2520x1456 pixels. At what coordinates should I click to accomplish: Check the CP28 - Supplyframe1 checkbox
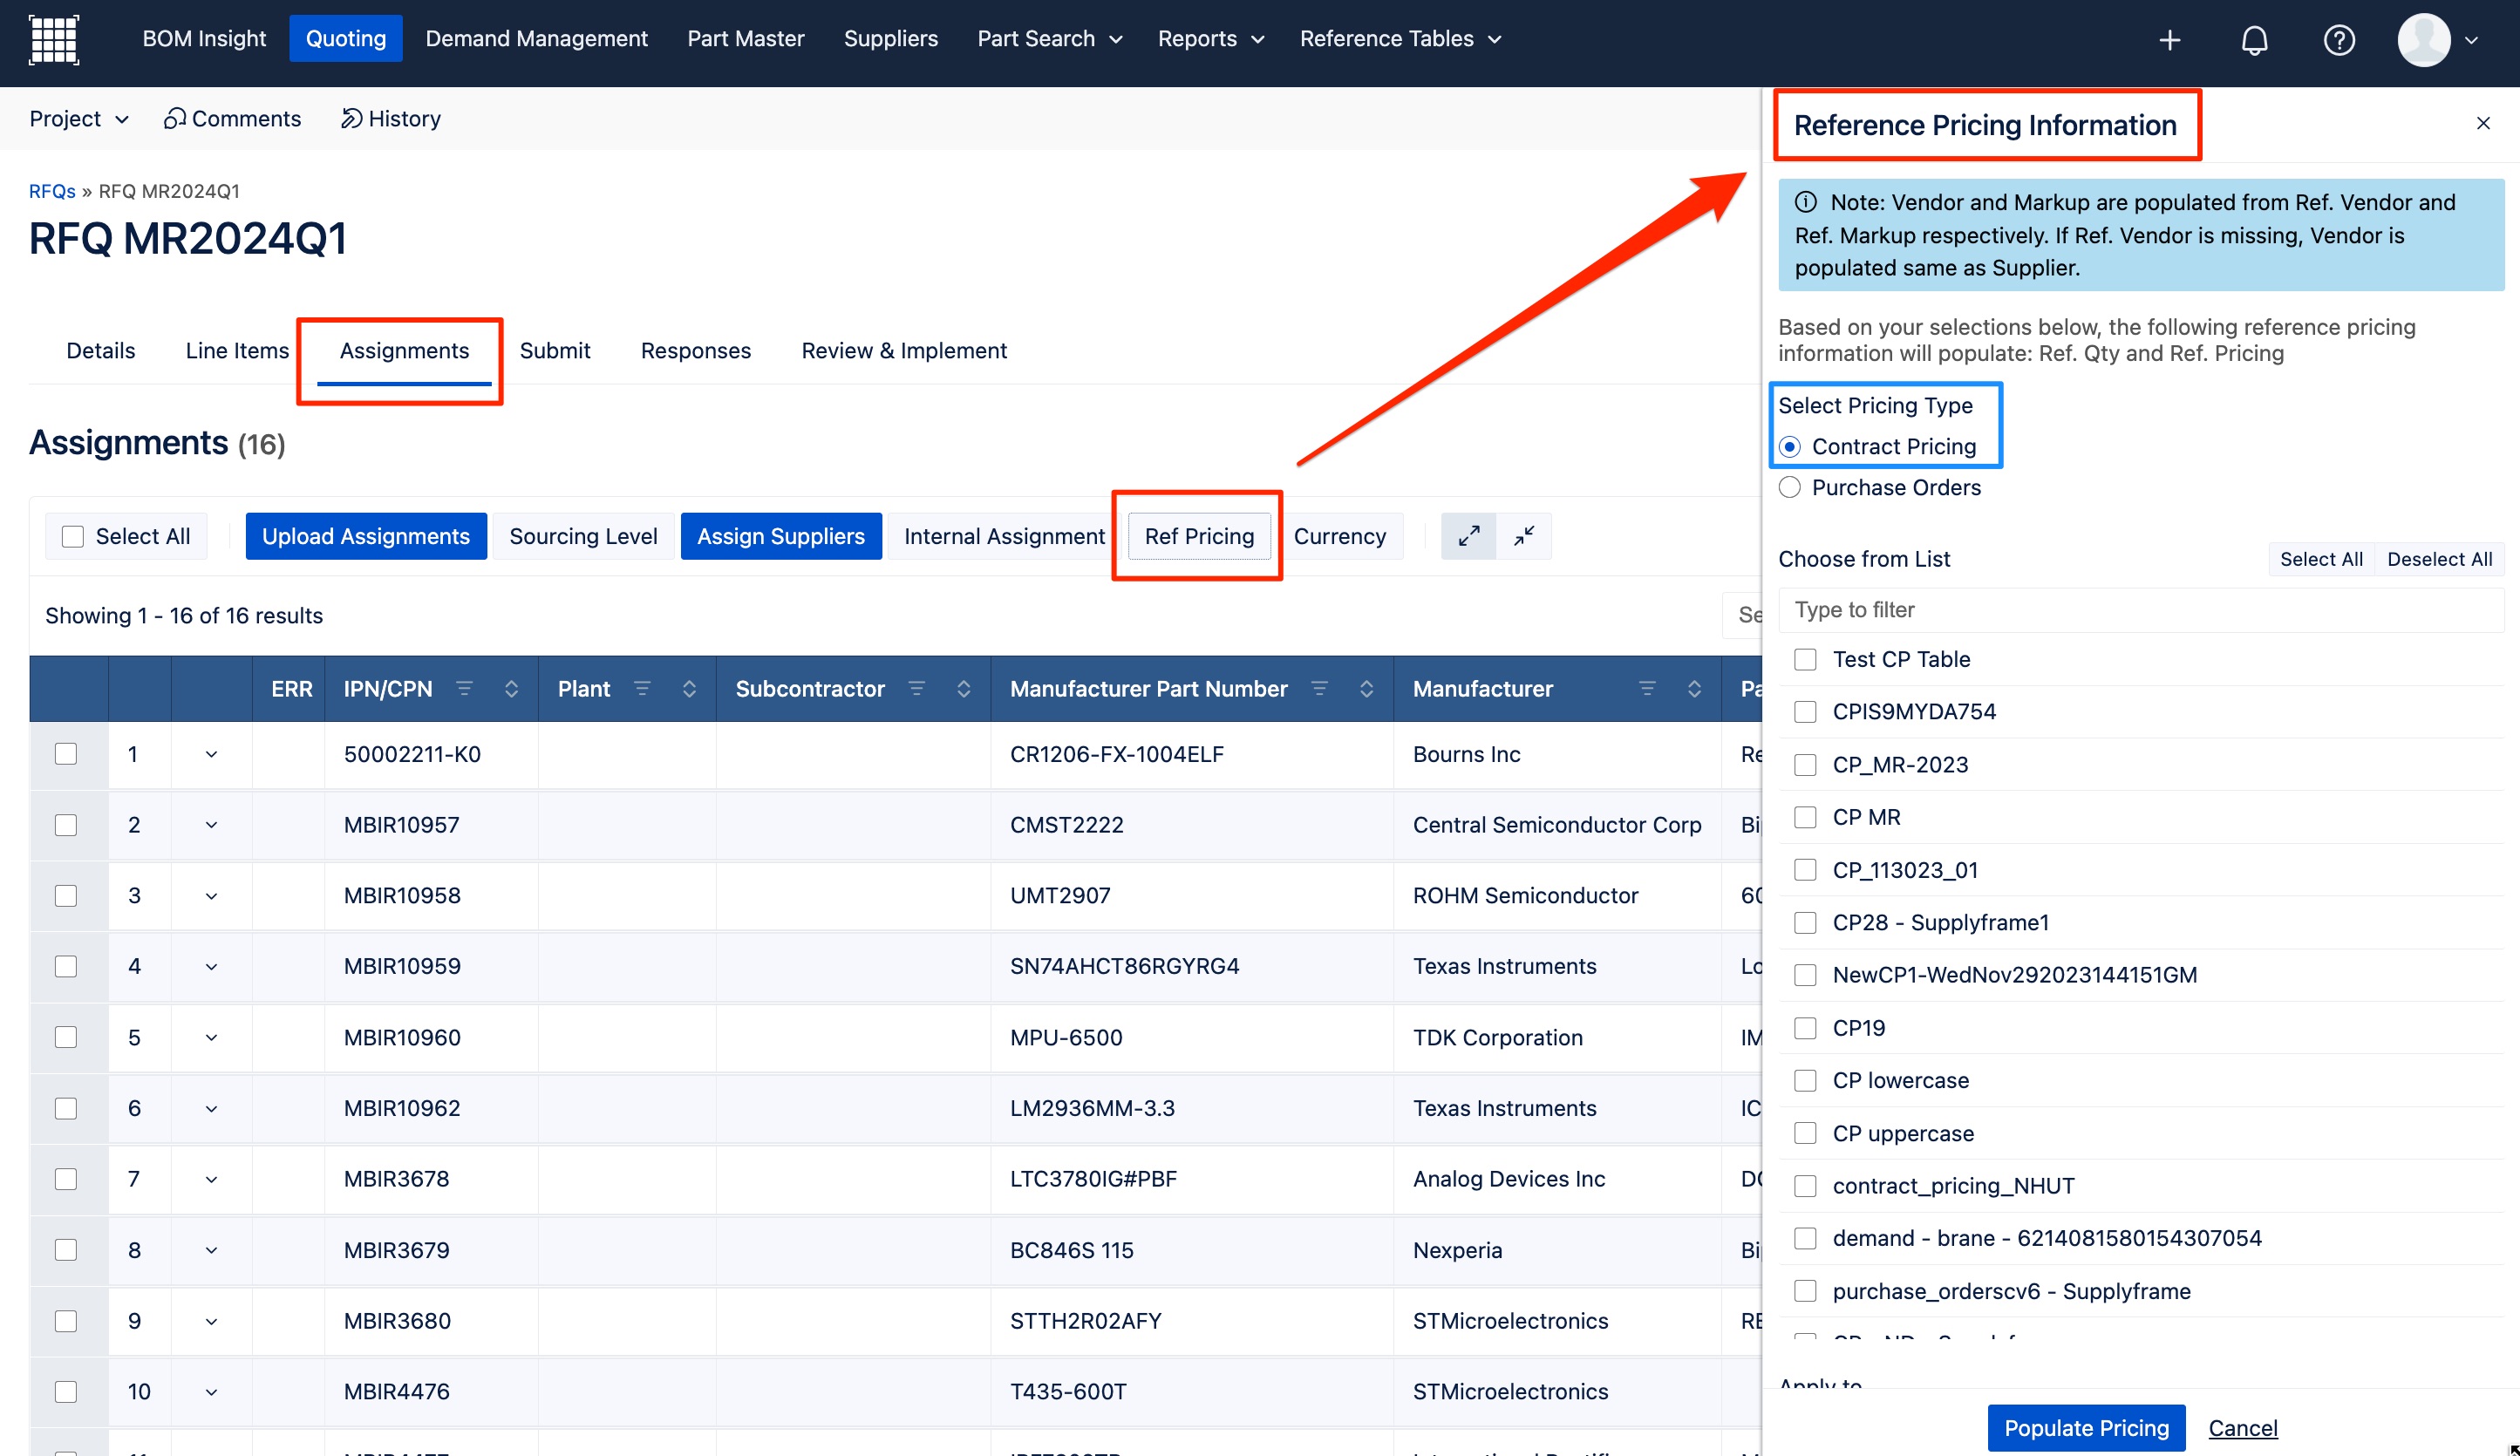click(1805, 922)
